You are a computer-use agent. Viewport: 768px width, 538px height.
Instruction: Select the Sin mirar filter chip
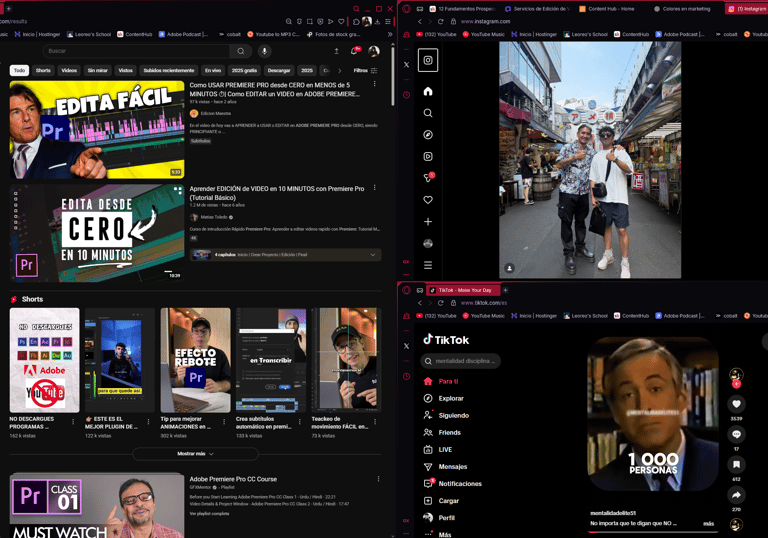point(97,71)
